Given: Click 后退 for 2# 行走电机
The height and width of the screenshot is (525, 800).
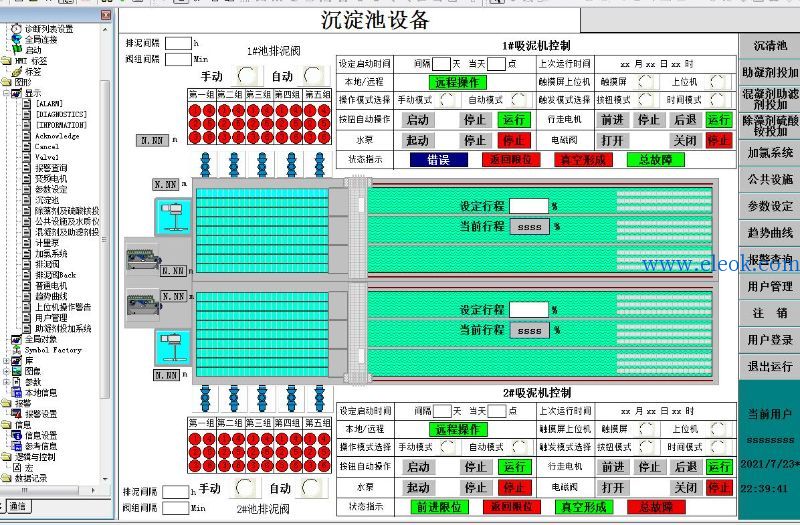Looking at the screenshot, I should pyautogui.click(x=685, y=467).
